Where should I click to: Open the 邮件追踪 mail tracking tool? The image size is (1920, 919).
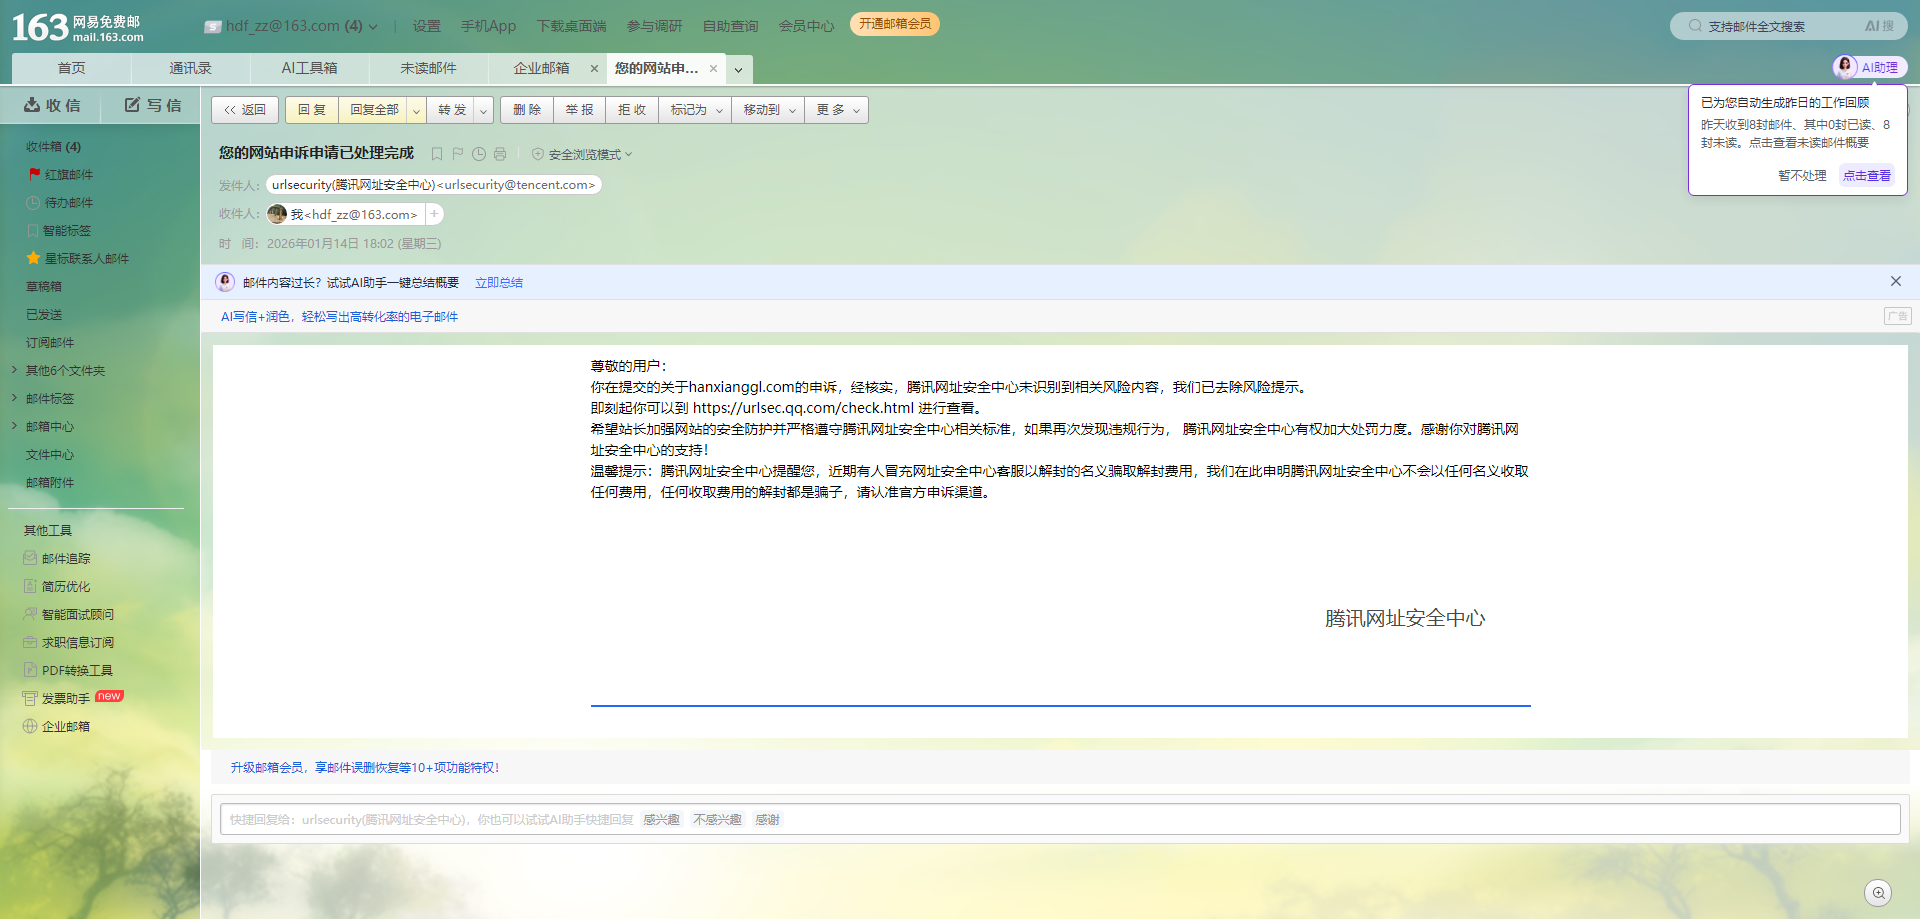pos(65,558)
